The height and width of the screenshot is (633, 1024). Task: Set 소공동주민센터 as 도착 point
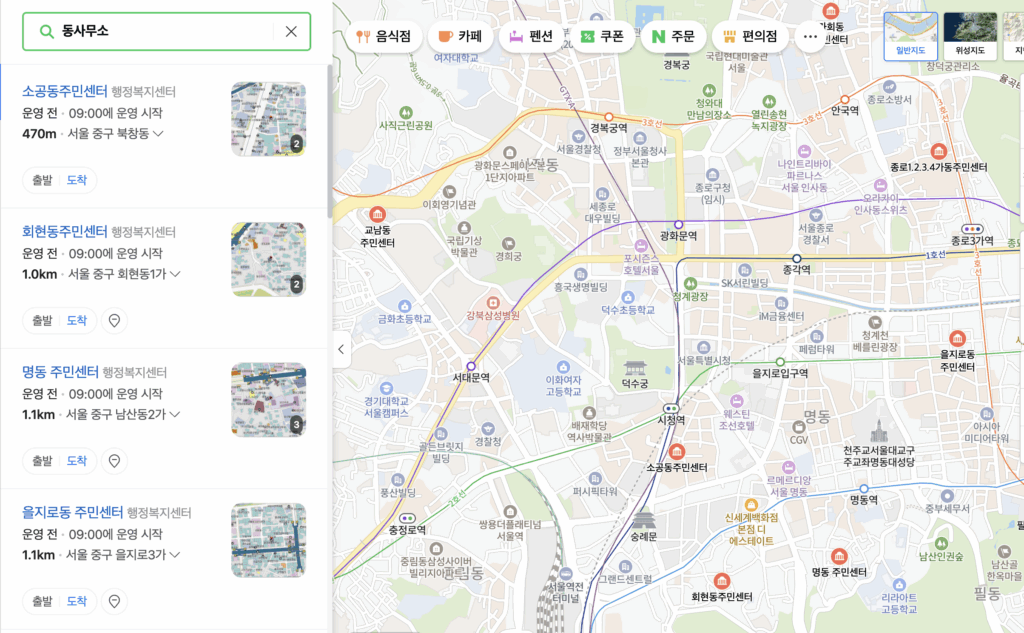tap(76, 180)
